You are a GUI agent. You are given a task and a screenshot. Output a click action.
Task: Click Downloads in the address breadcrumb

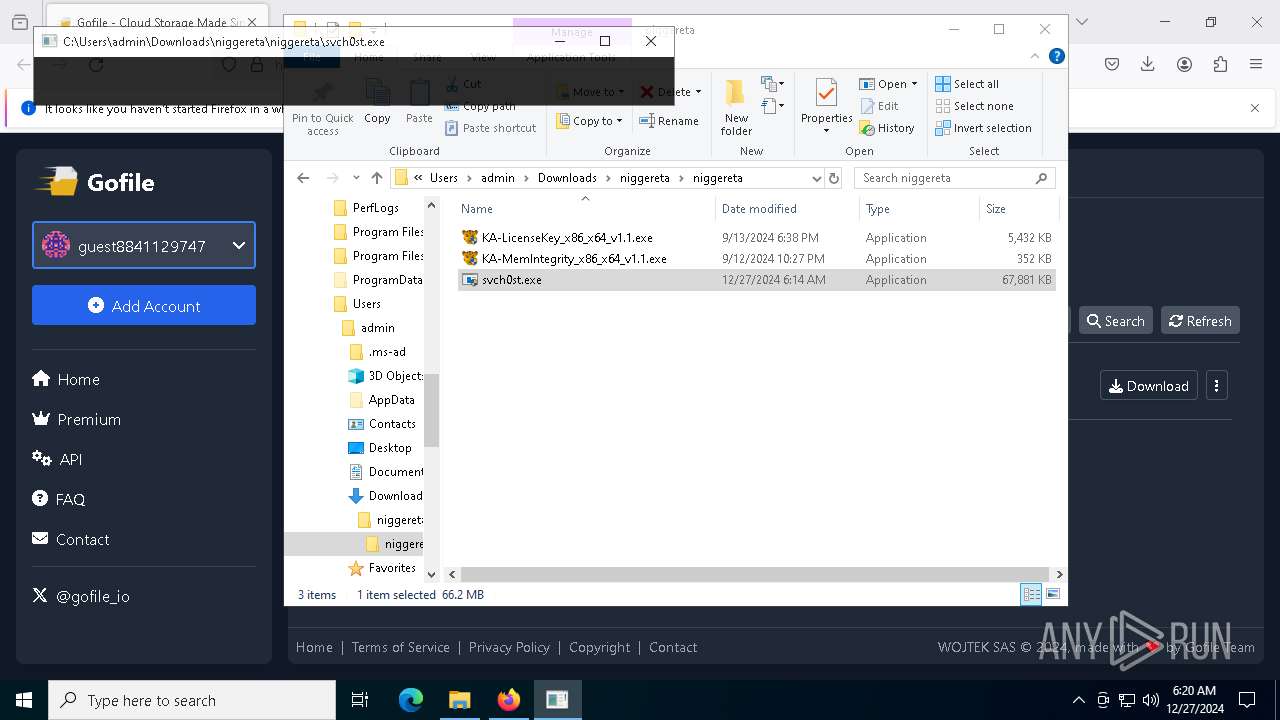(567, 178)
